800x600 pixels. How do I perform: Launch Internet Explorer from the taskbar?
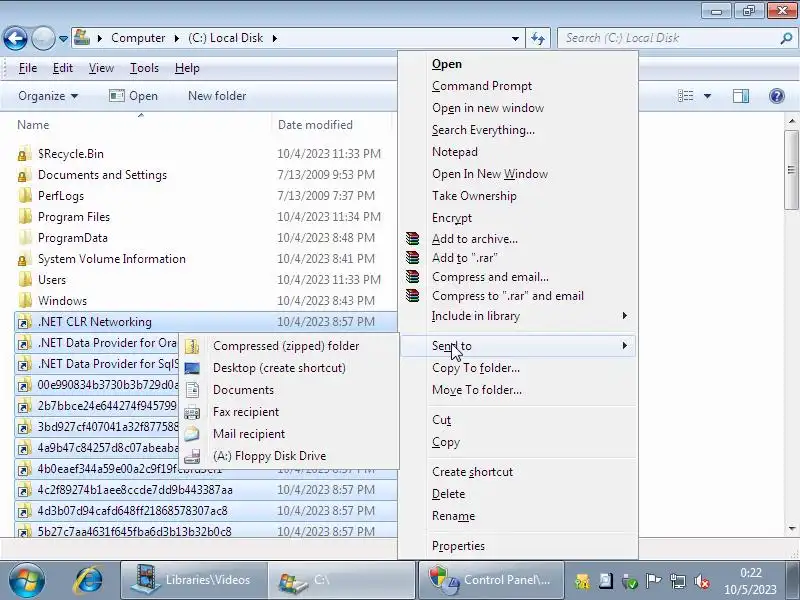coord(88,580)
